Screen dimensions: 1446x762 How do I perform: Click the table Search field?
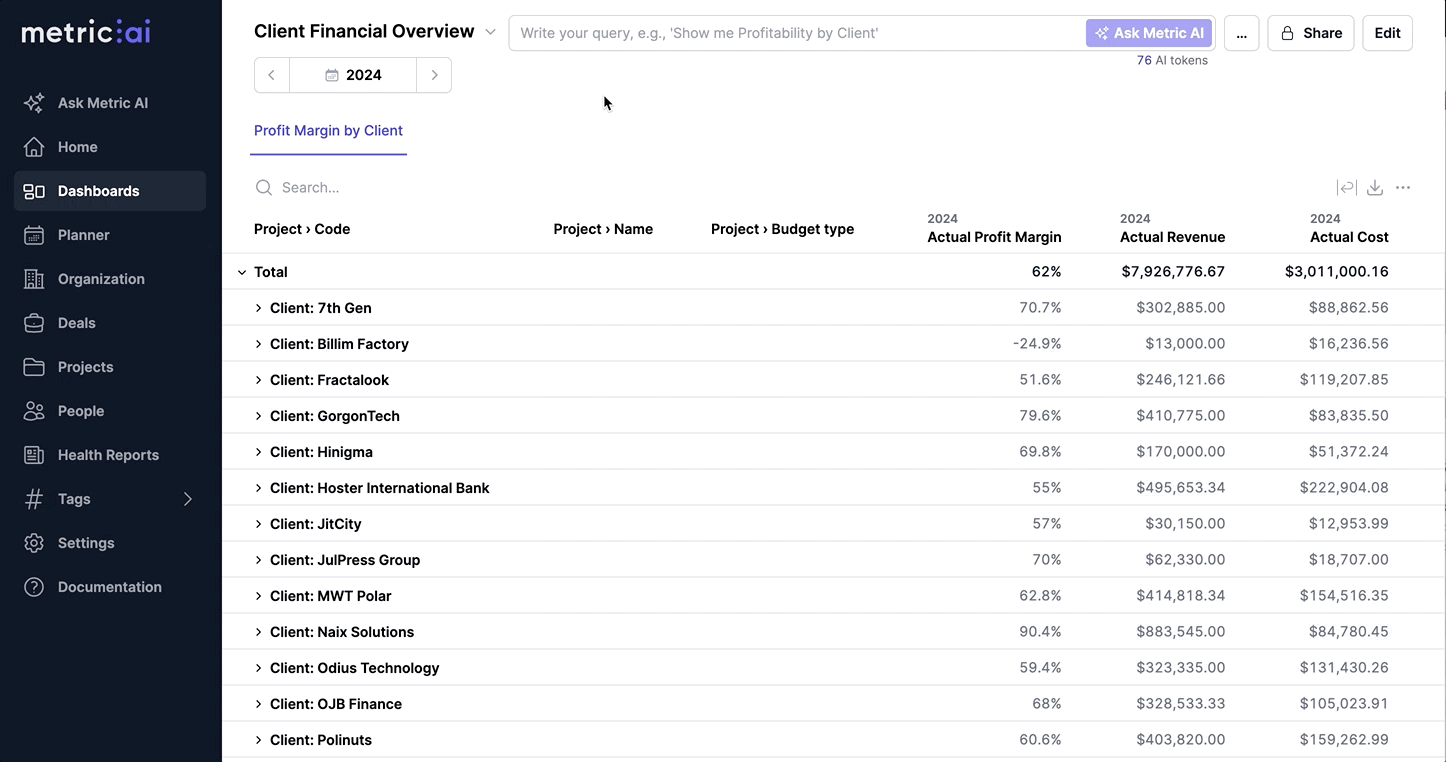400,188
